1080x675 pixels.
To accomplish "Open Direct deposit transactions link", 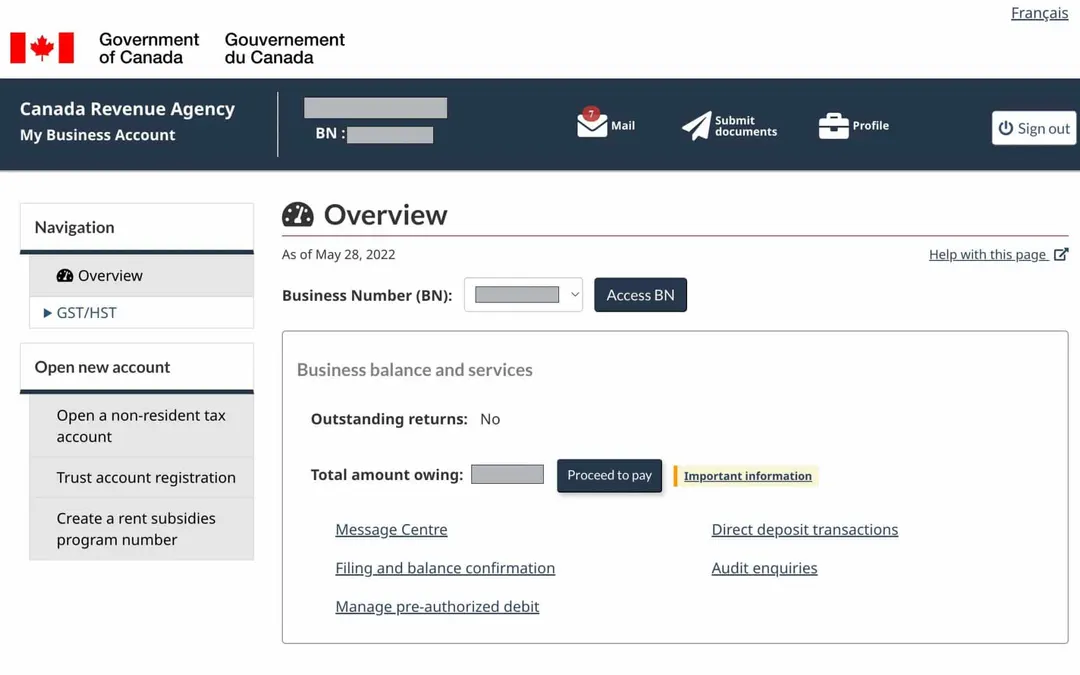I will 804,530.
